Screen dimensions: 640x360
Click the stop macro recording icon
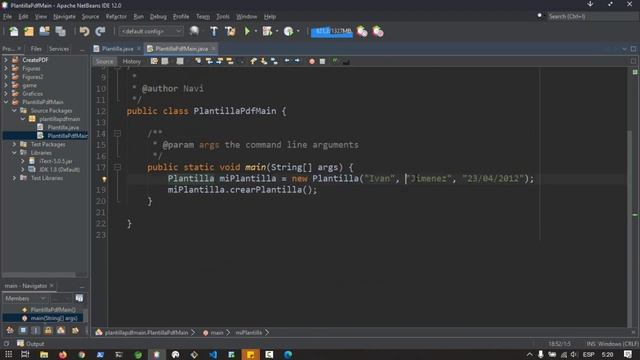[x=322, y=61]
